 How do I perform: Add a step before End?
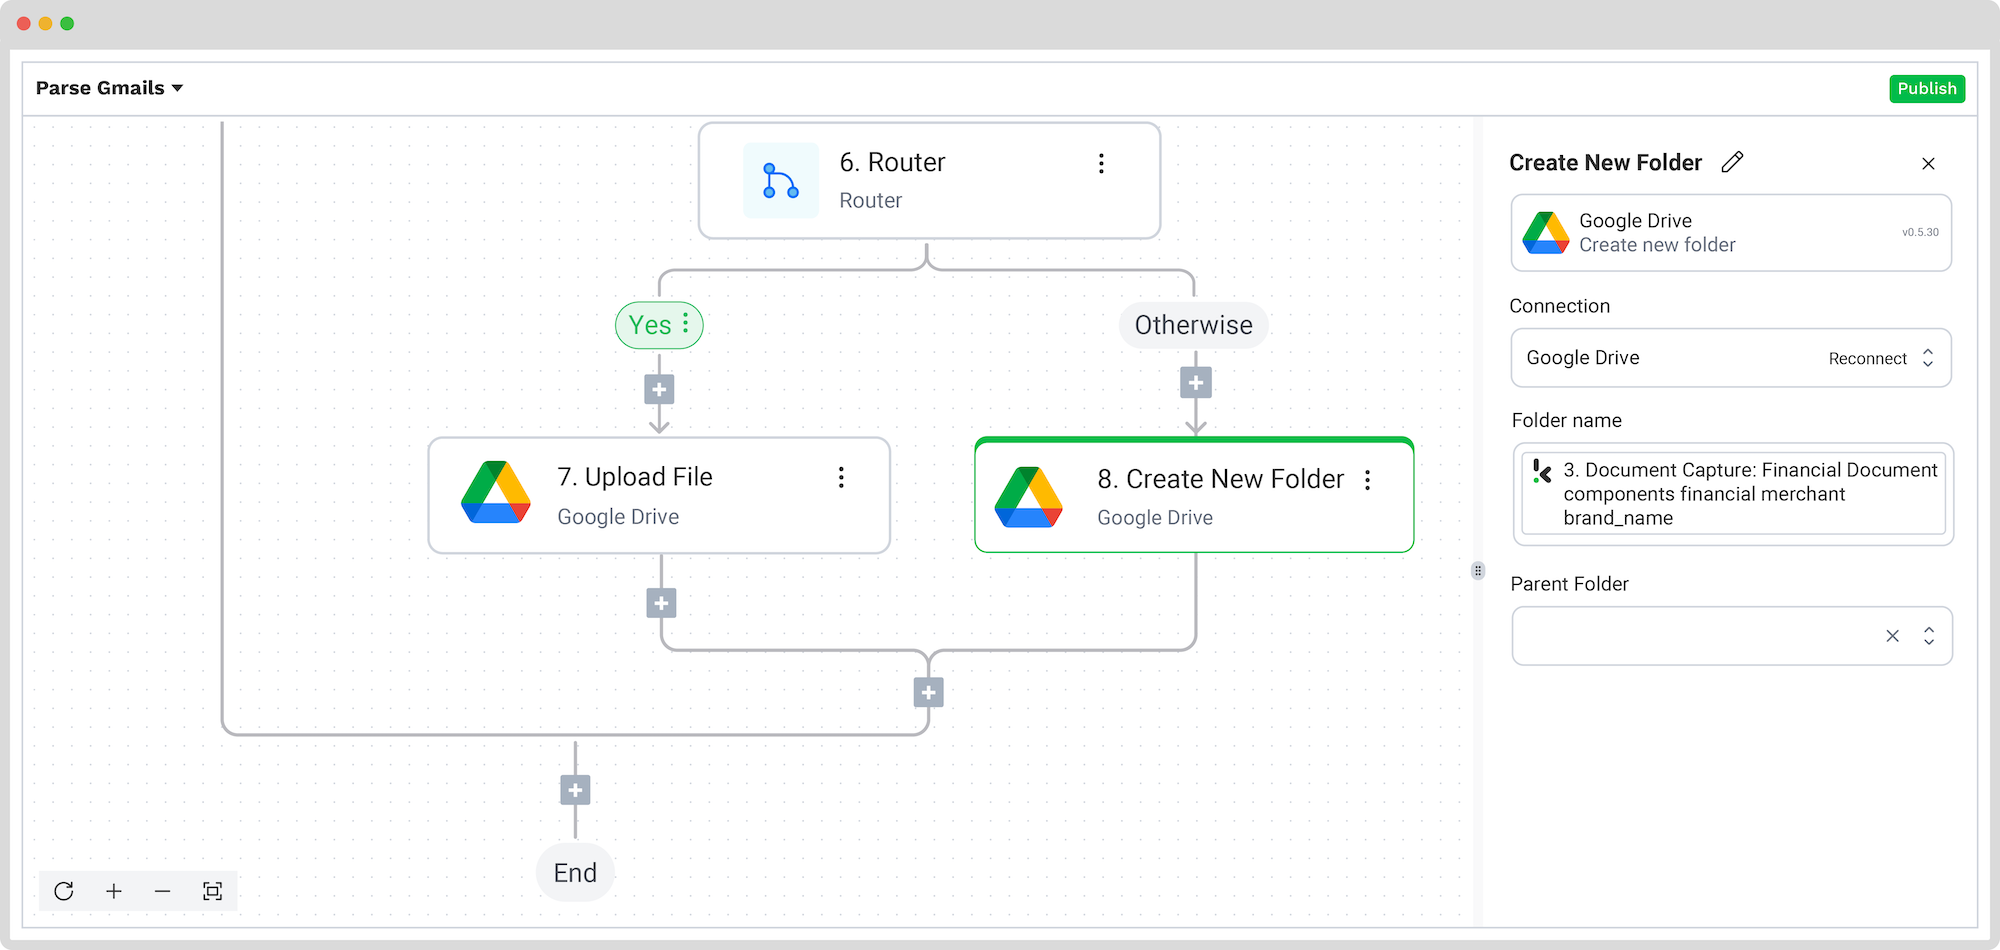[x=575, y=790]
